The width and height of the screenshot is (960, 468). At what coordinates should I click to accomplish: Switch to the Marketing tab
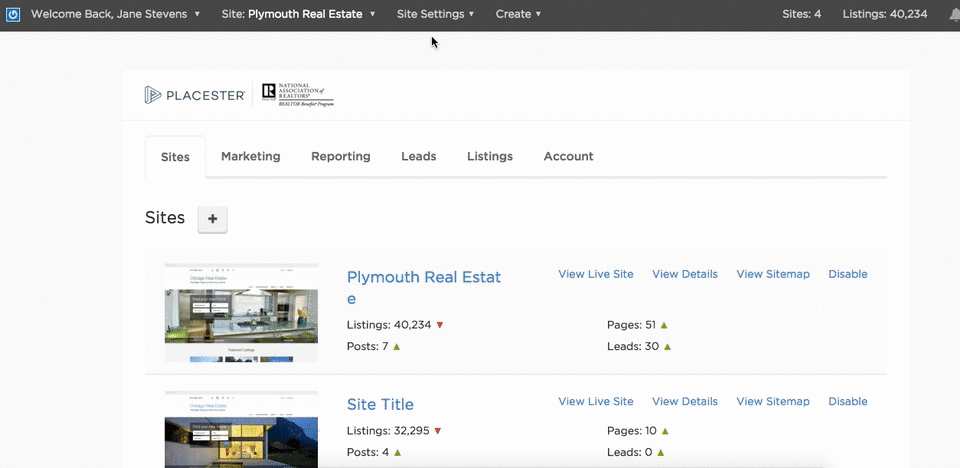click(250, 156)
